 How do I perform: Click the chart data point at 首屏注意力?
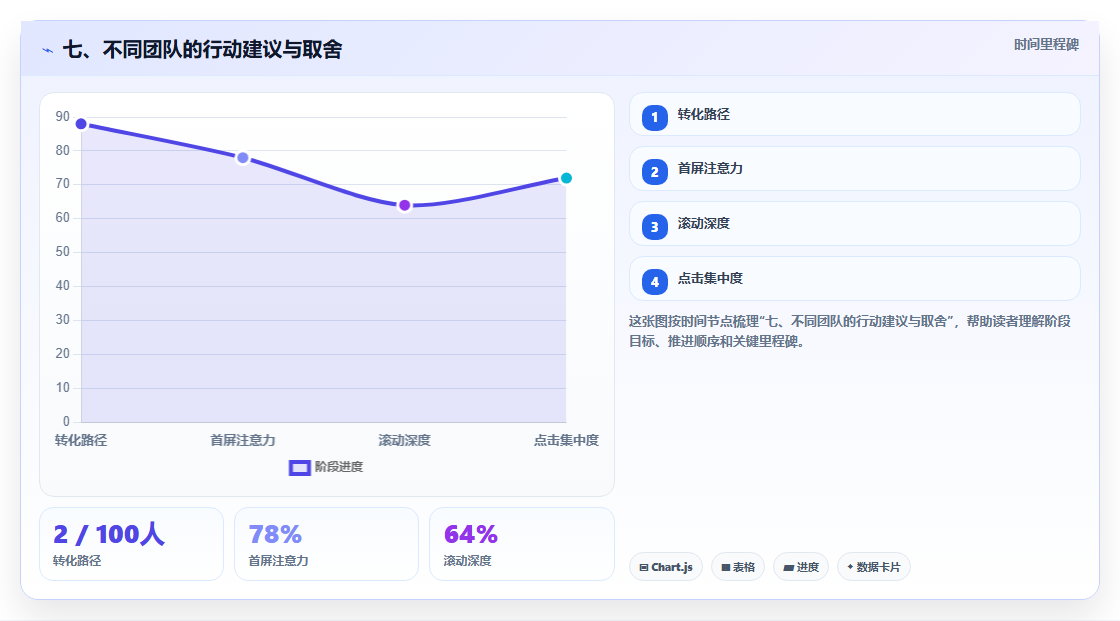(x=243, y=158)
